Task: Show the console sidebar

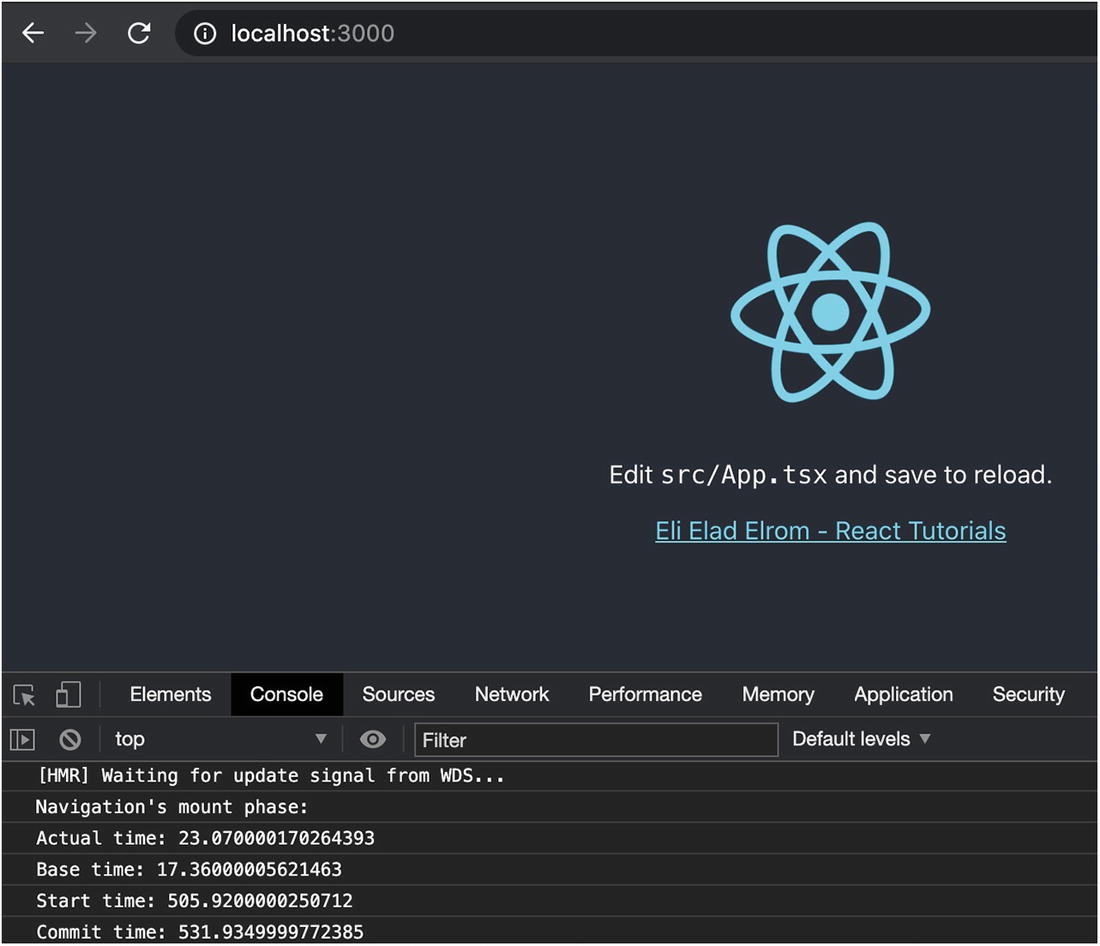Action: (x=22, y=740)
